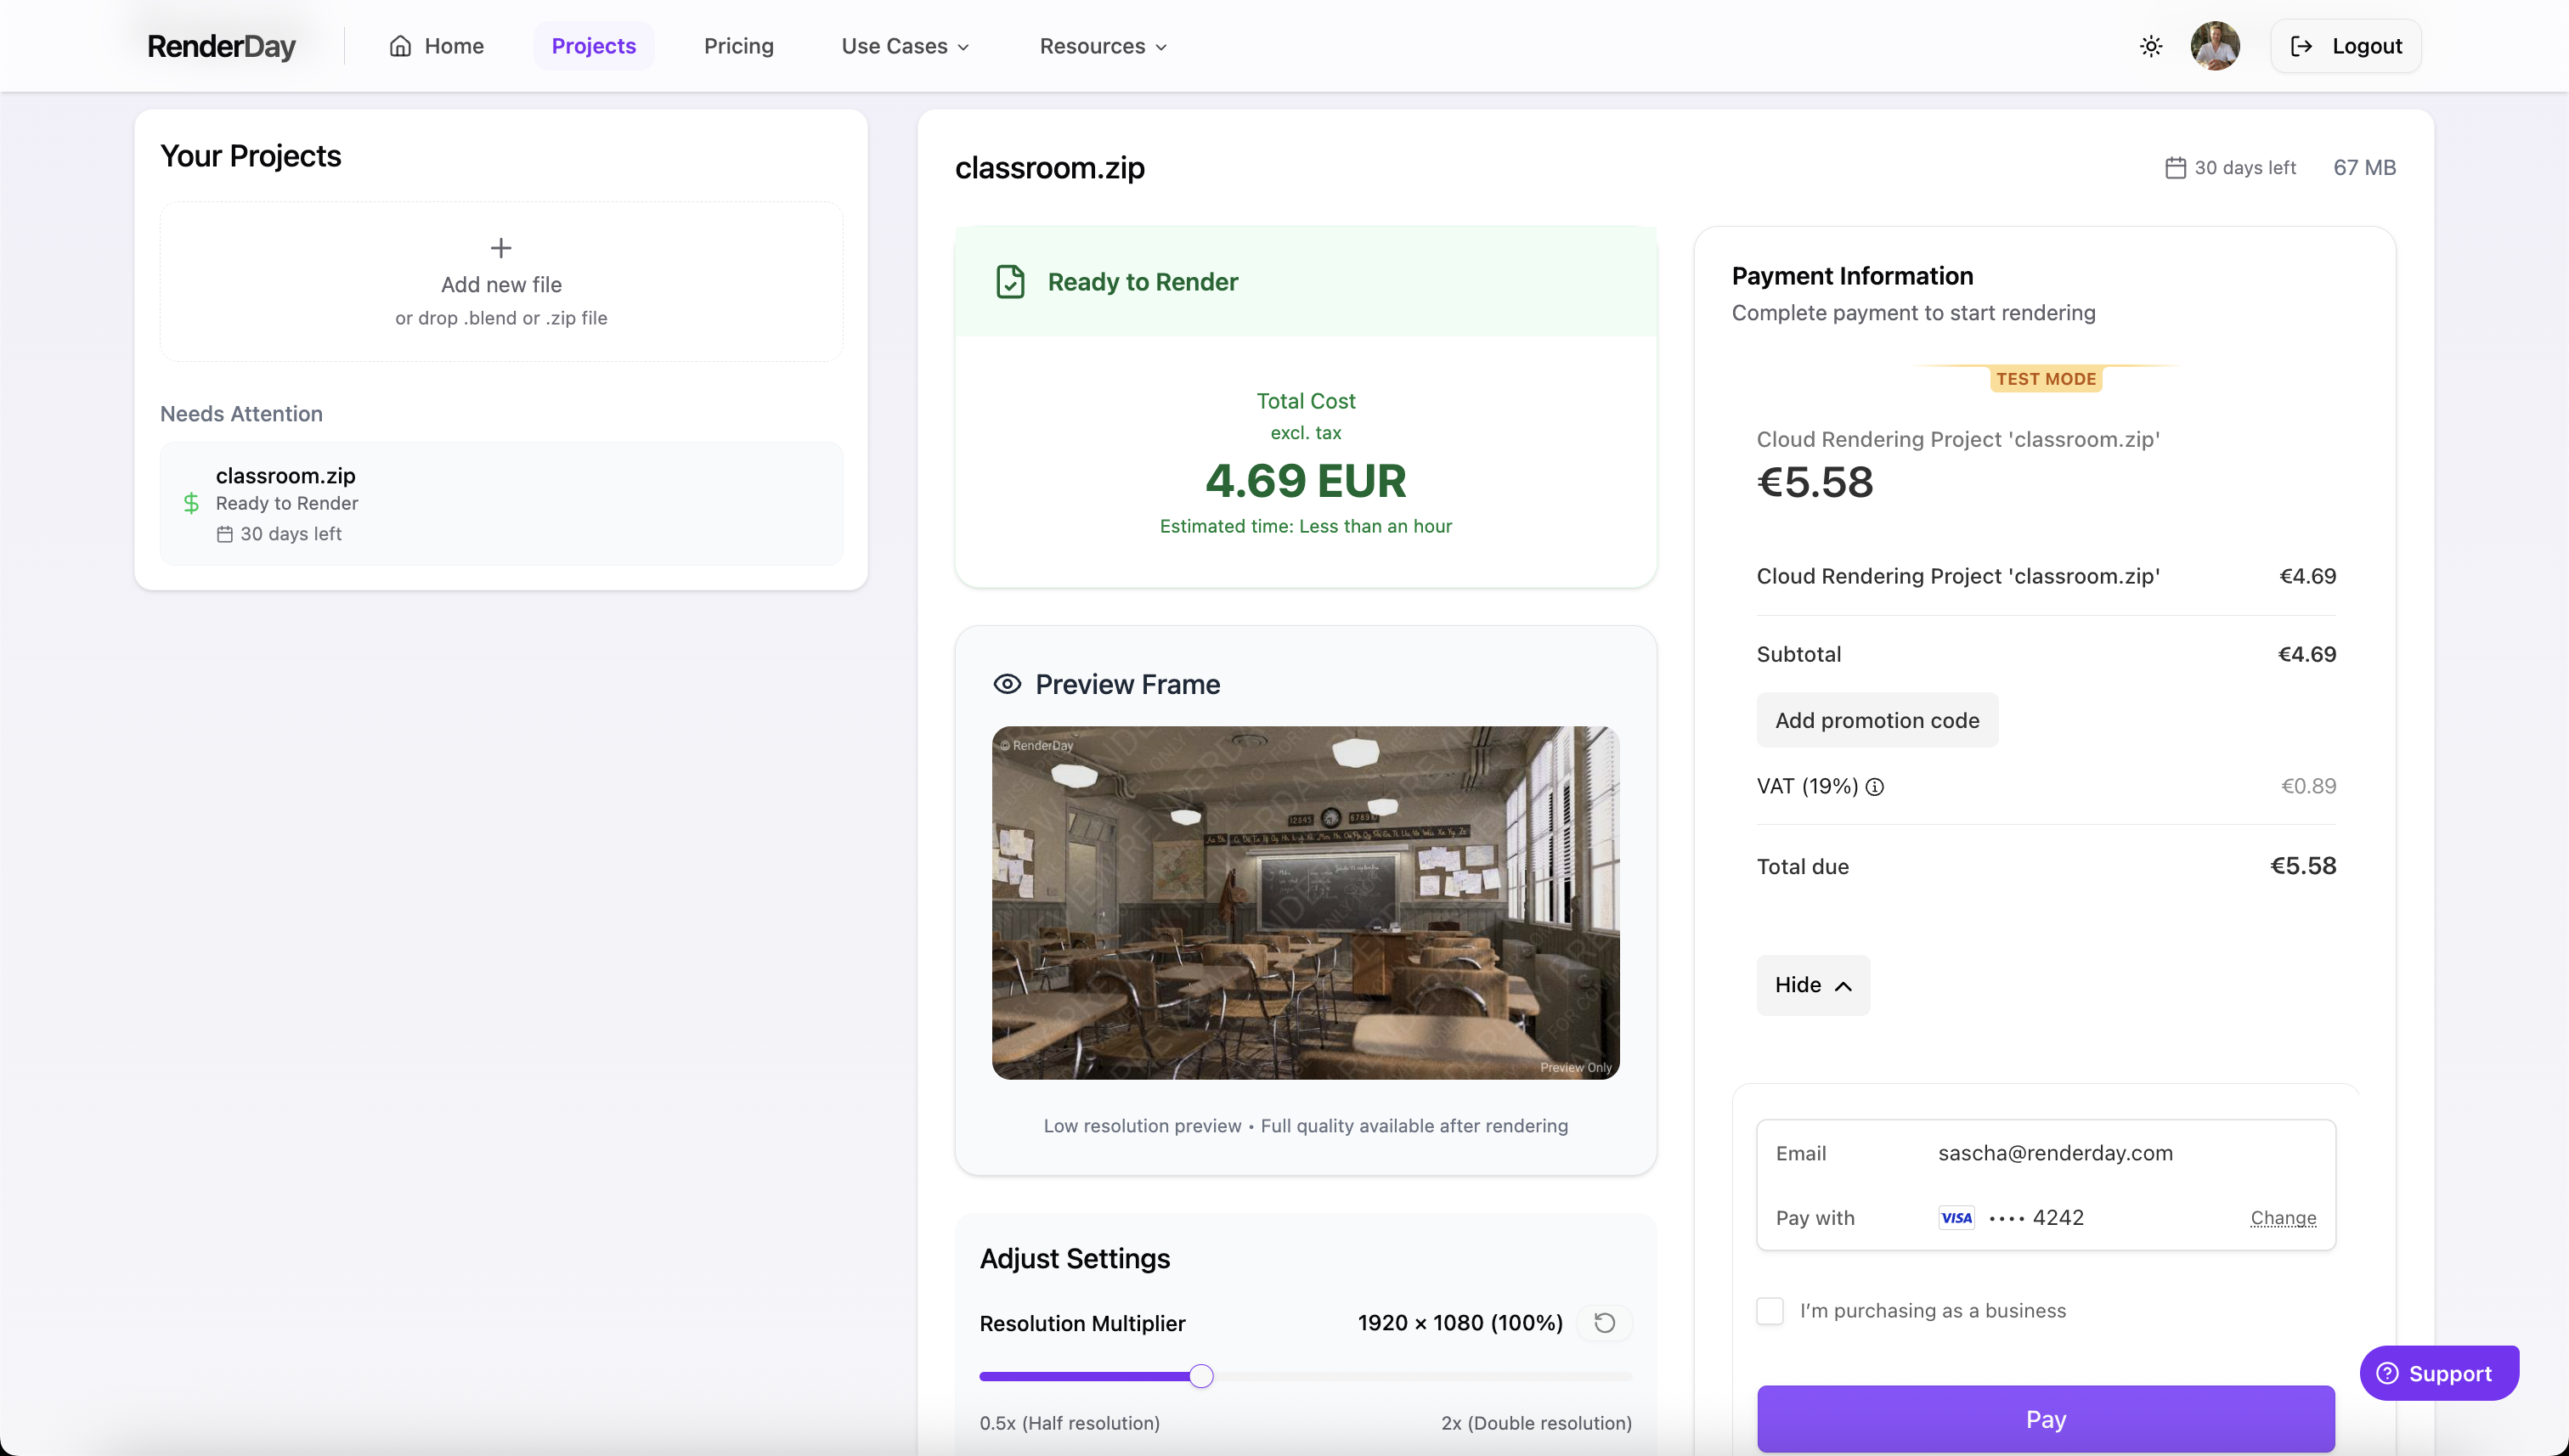Click the Total due €5.58 amount

(2302, 866)
